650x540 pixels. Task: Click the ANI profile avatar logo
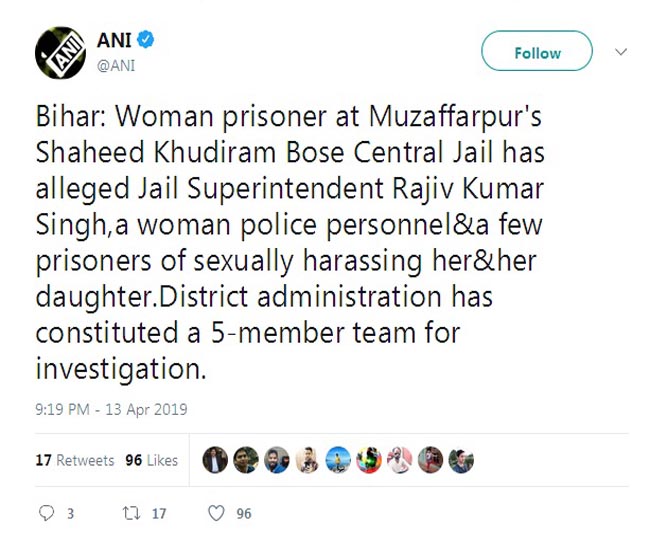(x=61, y=53)
